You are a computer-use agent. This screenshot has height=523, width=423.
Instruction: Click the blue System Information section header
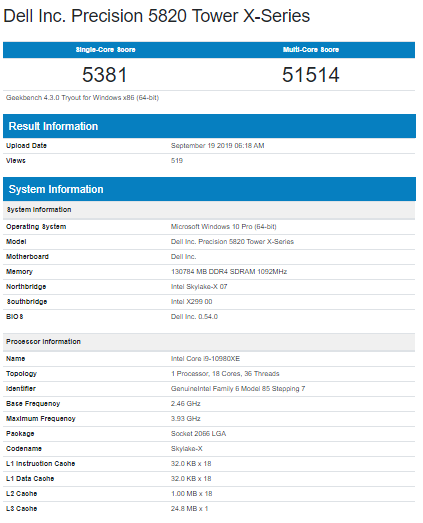coord(209,189)
